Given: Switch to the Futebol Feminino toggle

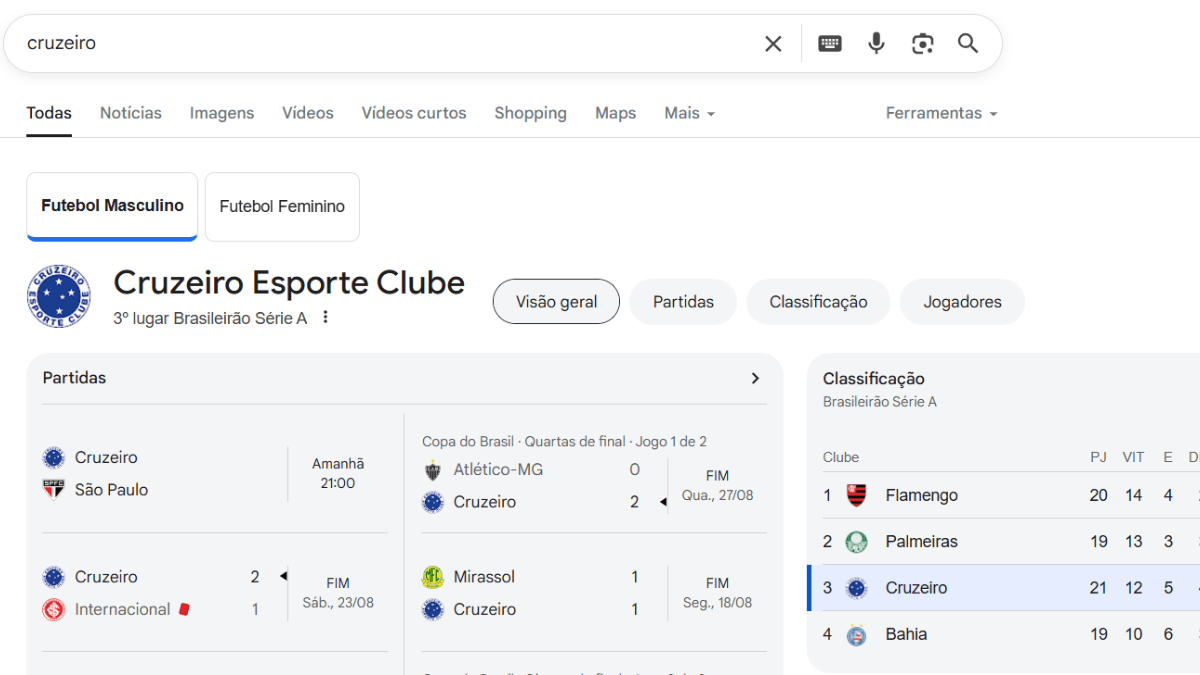Looking at the screenshot, I should (282, 207).
